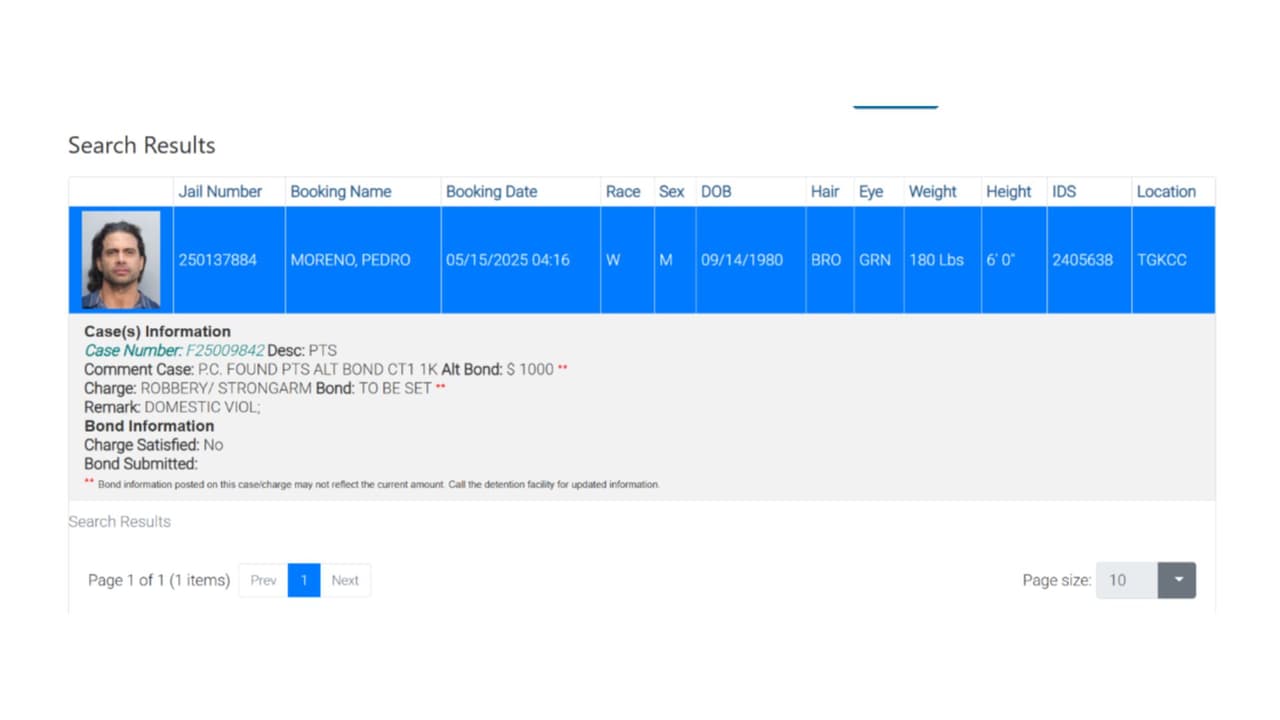Viewport: 1280px width, 720px height.
Task: Click the Hair column header
Action: [x=825, y=192]
